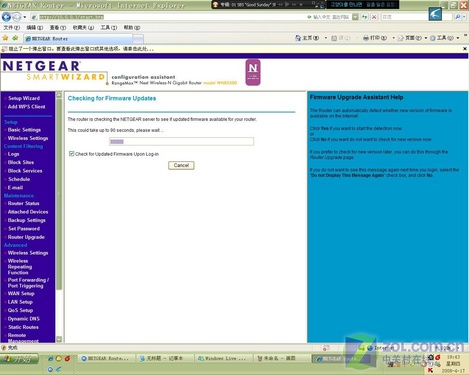Open the Block Services link
469x375 pixels.
coord(25,171)
